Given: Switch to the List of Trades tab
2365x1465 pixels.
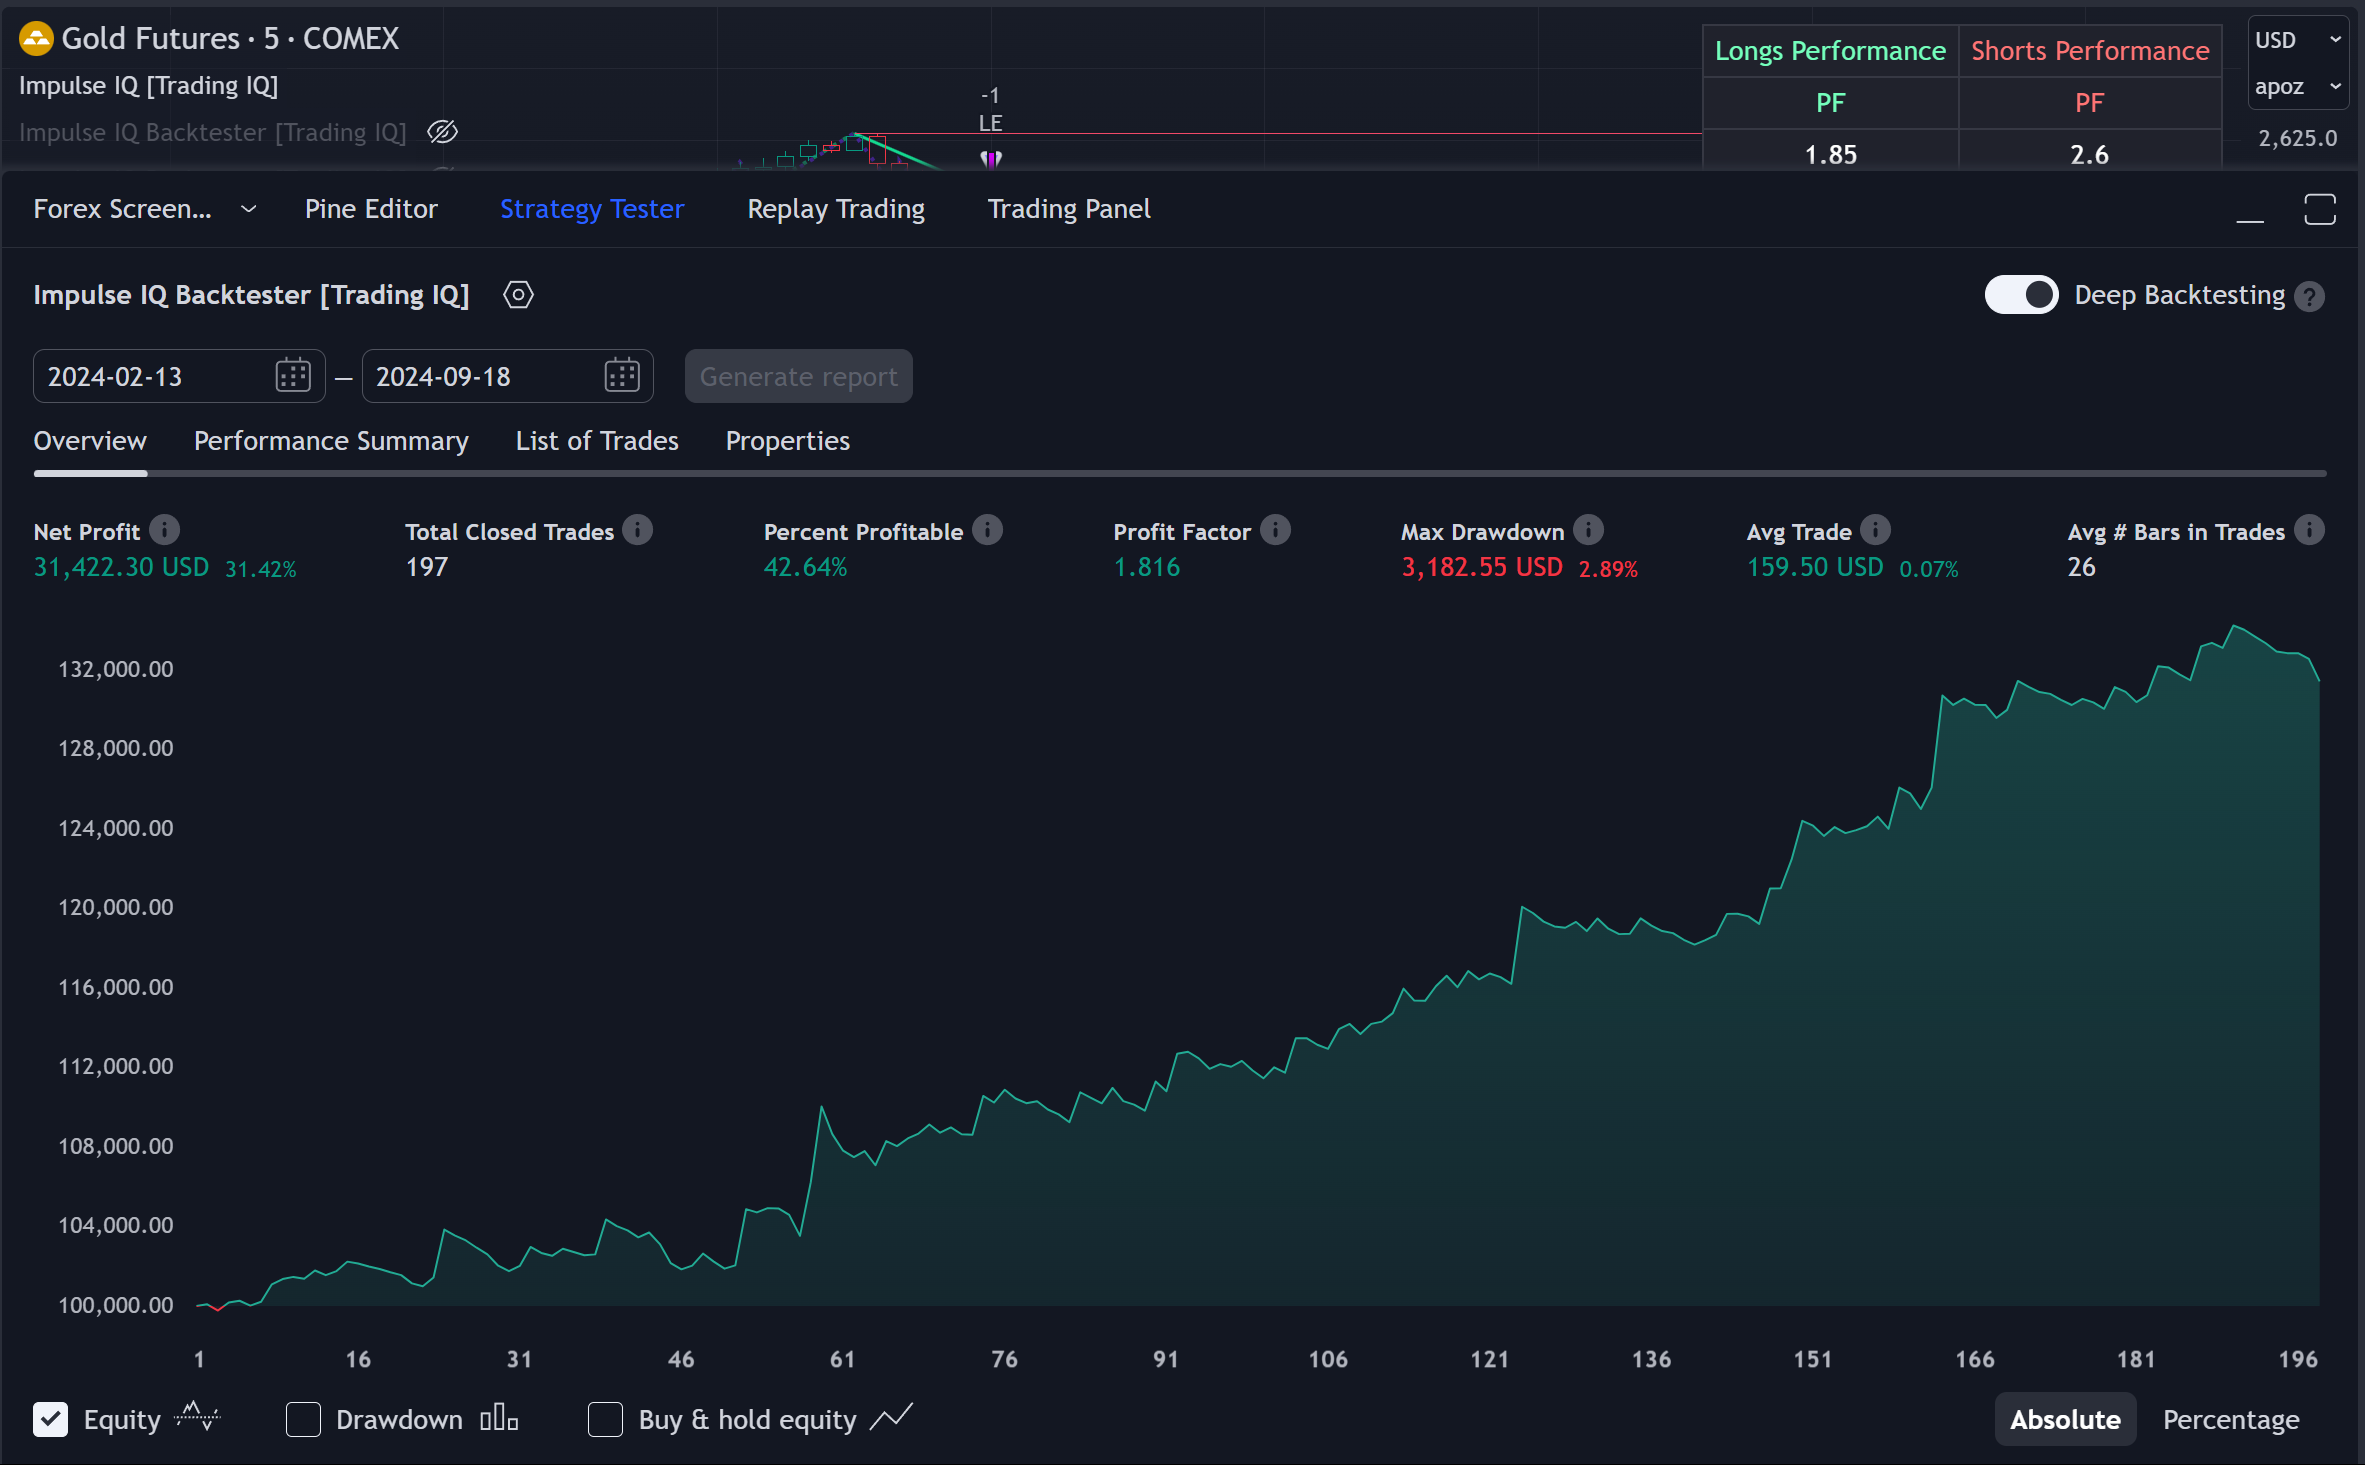Looking at the screenshot, I should 597,441.
